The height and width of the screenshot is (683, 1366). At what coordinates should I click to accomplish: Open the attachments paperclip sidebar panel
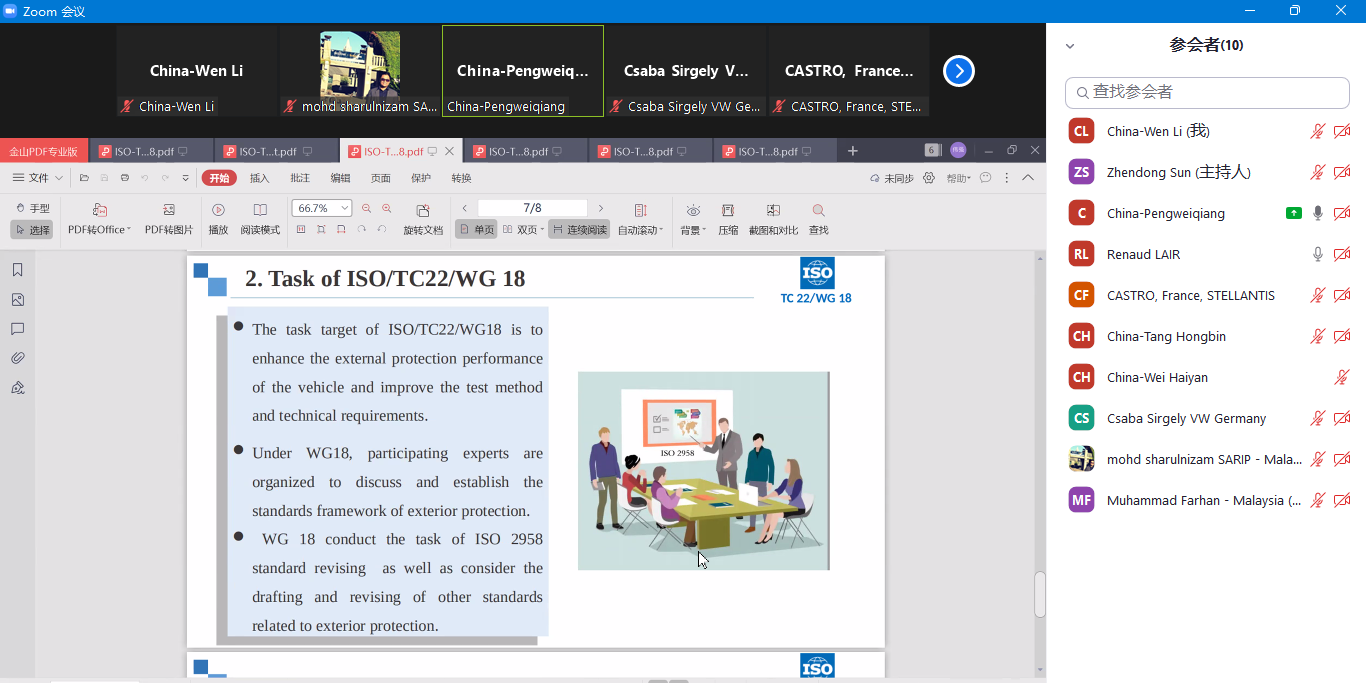point(17,358)
